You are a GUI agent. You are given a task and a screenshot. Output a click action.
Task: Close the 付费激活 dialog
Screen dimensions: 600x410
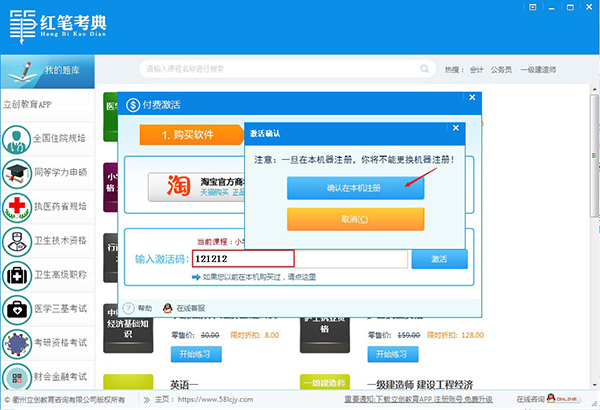coord(472,98)
